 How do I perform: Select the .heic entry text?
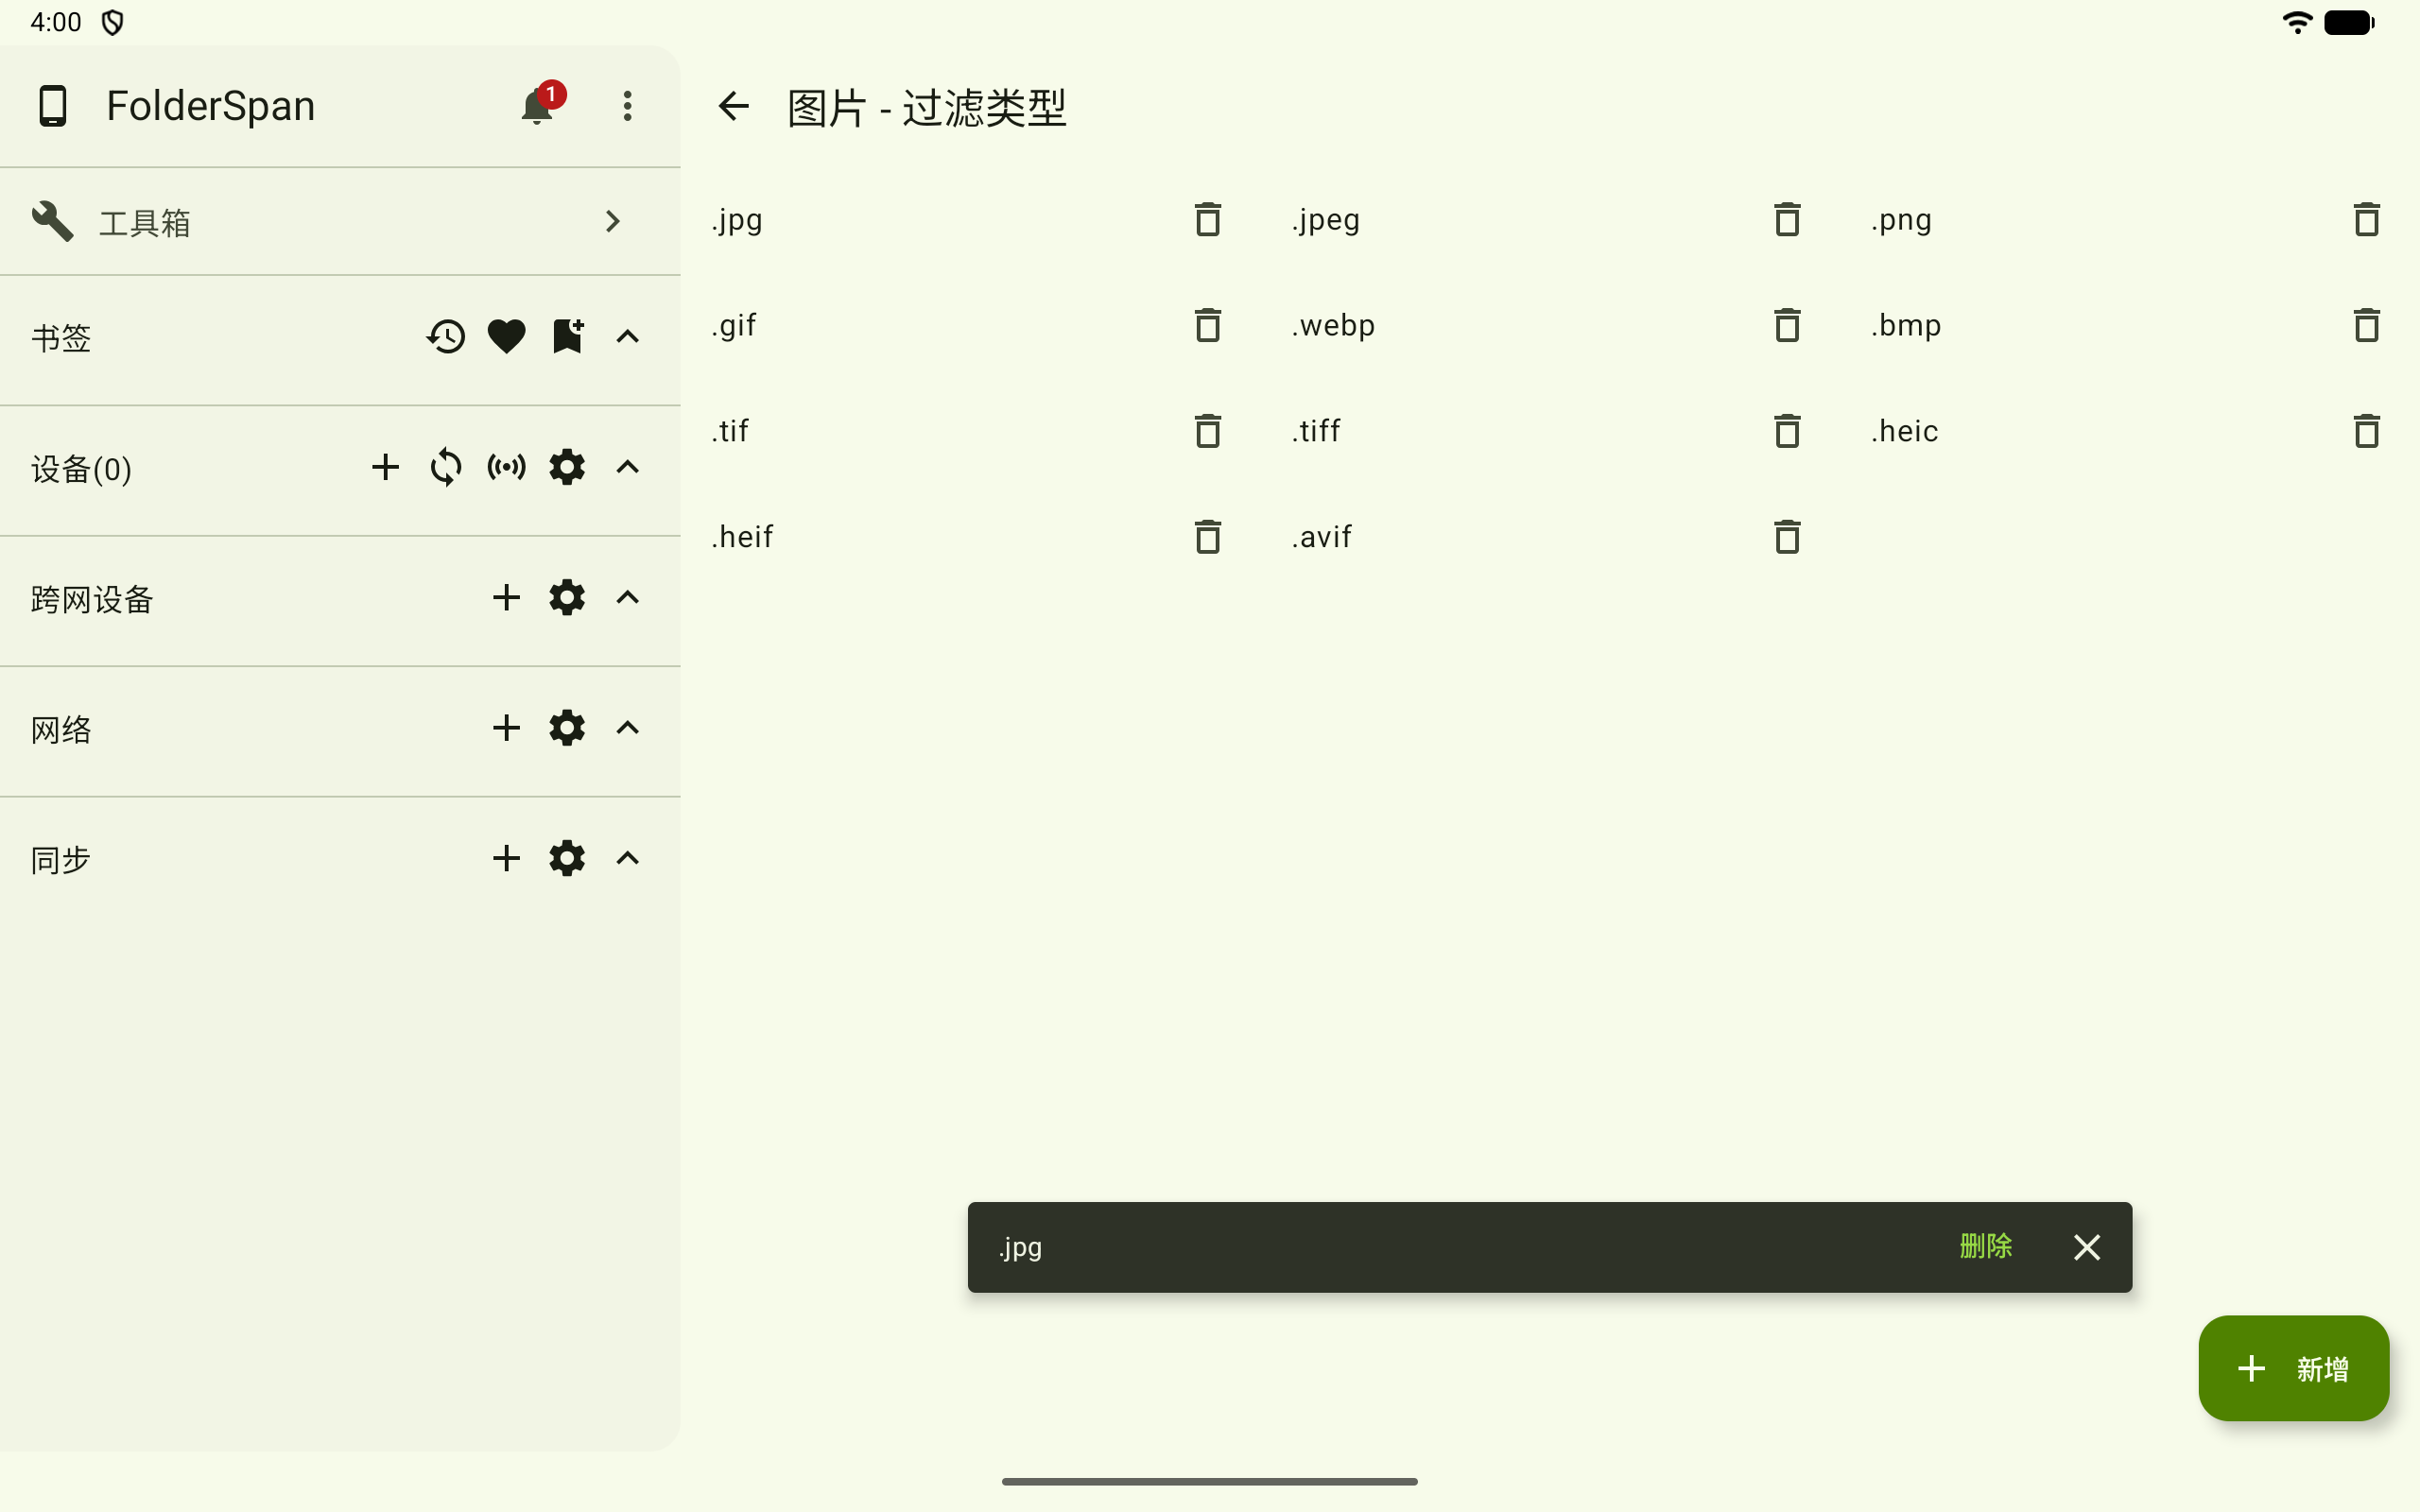tap(1904, 432)
